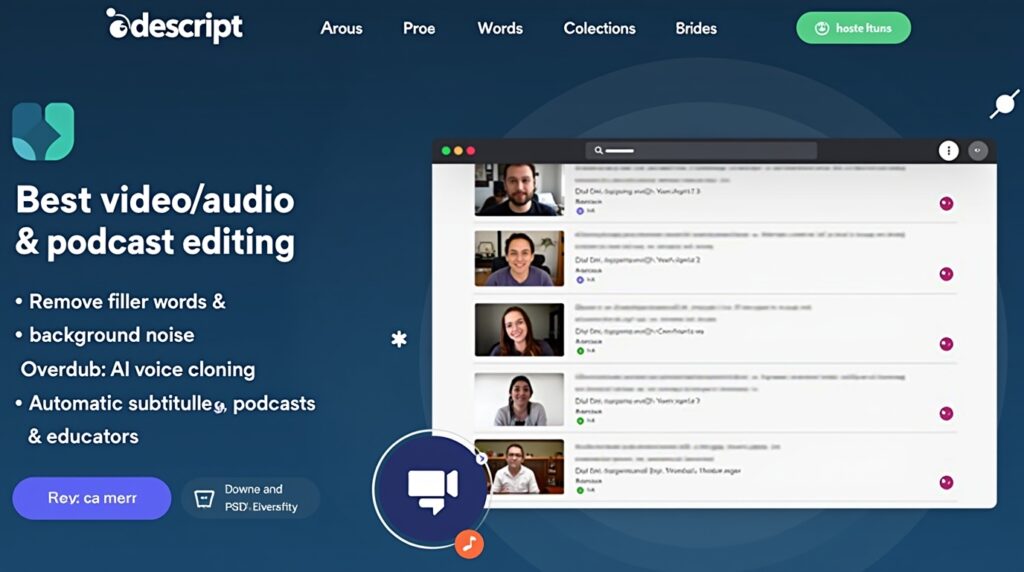Click the orange music note badge

pyautogui.click(x=469, y=543)
